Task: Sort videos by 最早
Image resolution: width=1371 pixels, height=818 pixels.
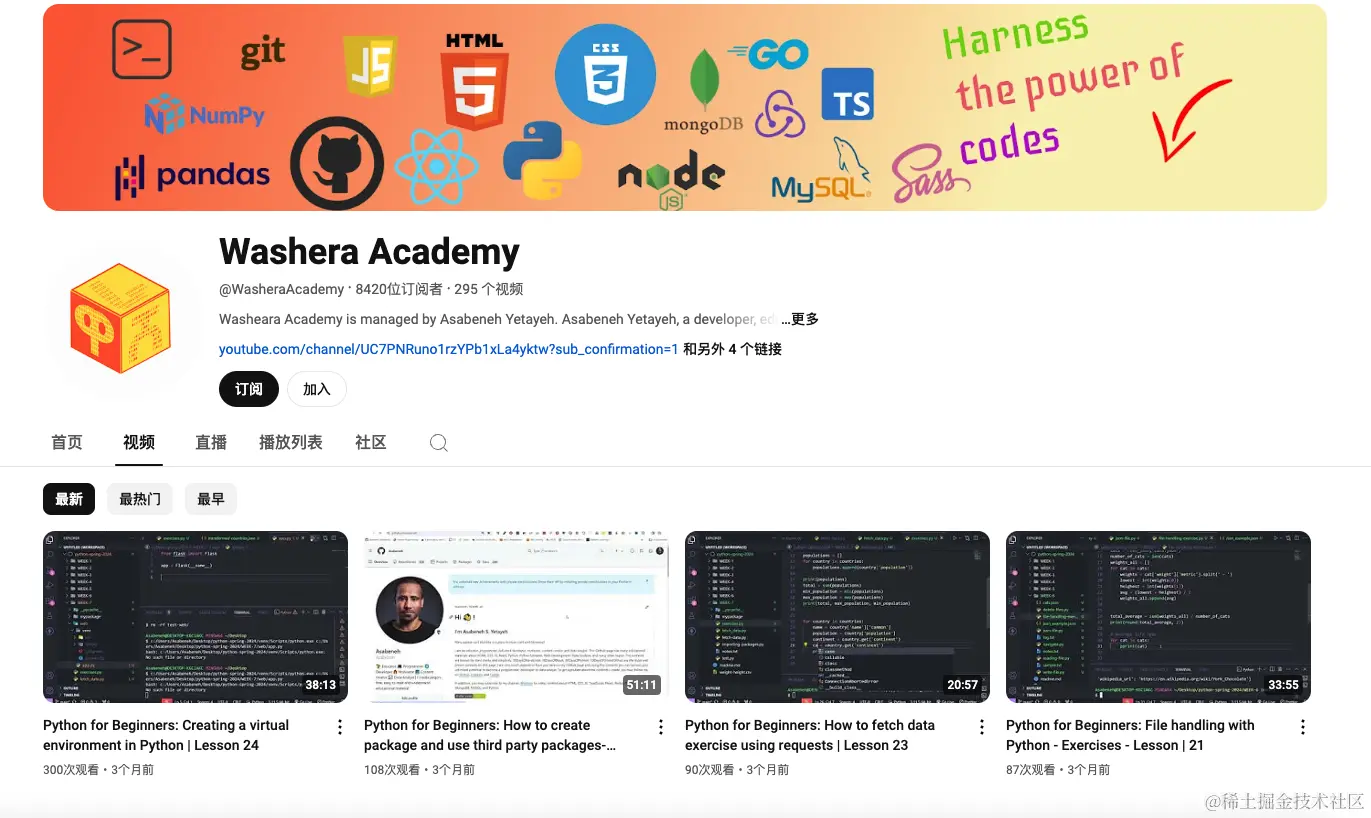Action: [x=211, y=499]
